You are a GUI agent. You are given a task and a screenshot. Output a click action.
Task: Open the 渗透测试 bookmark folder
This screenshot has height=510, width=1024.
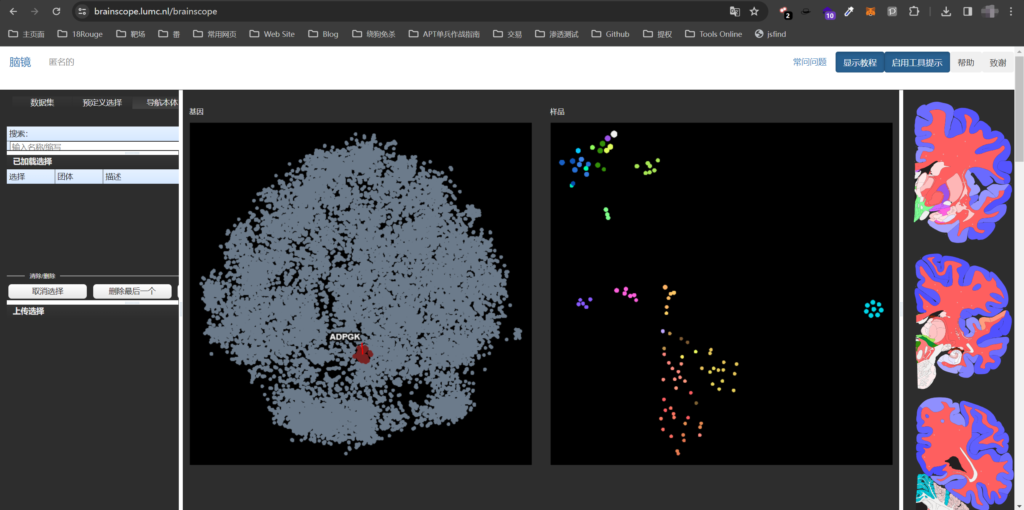(556, 34)
